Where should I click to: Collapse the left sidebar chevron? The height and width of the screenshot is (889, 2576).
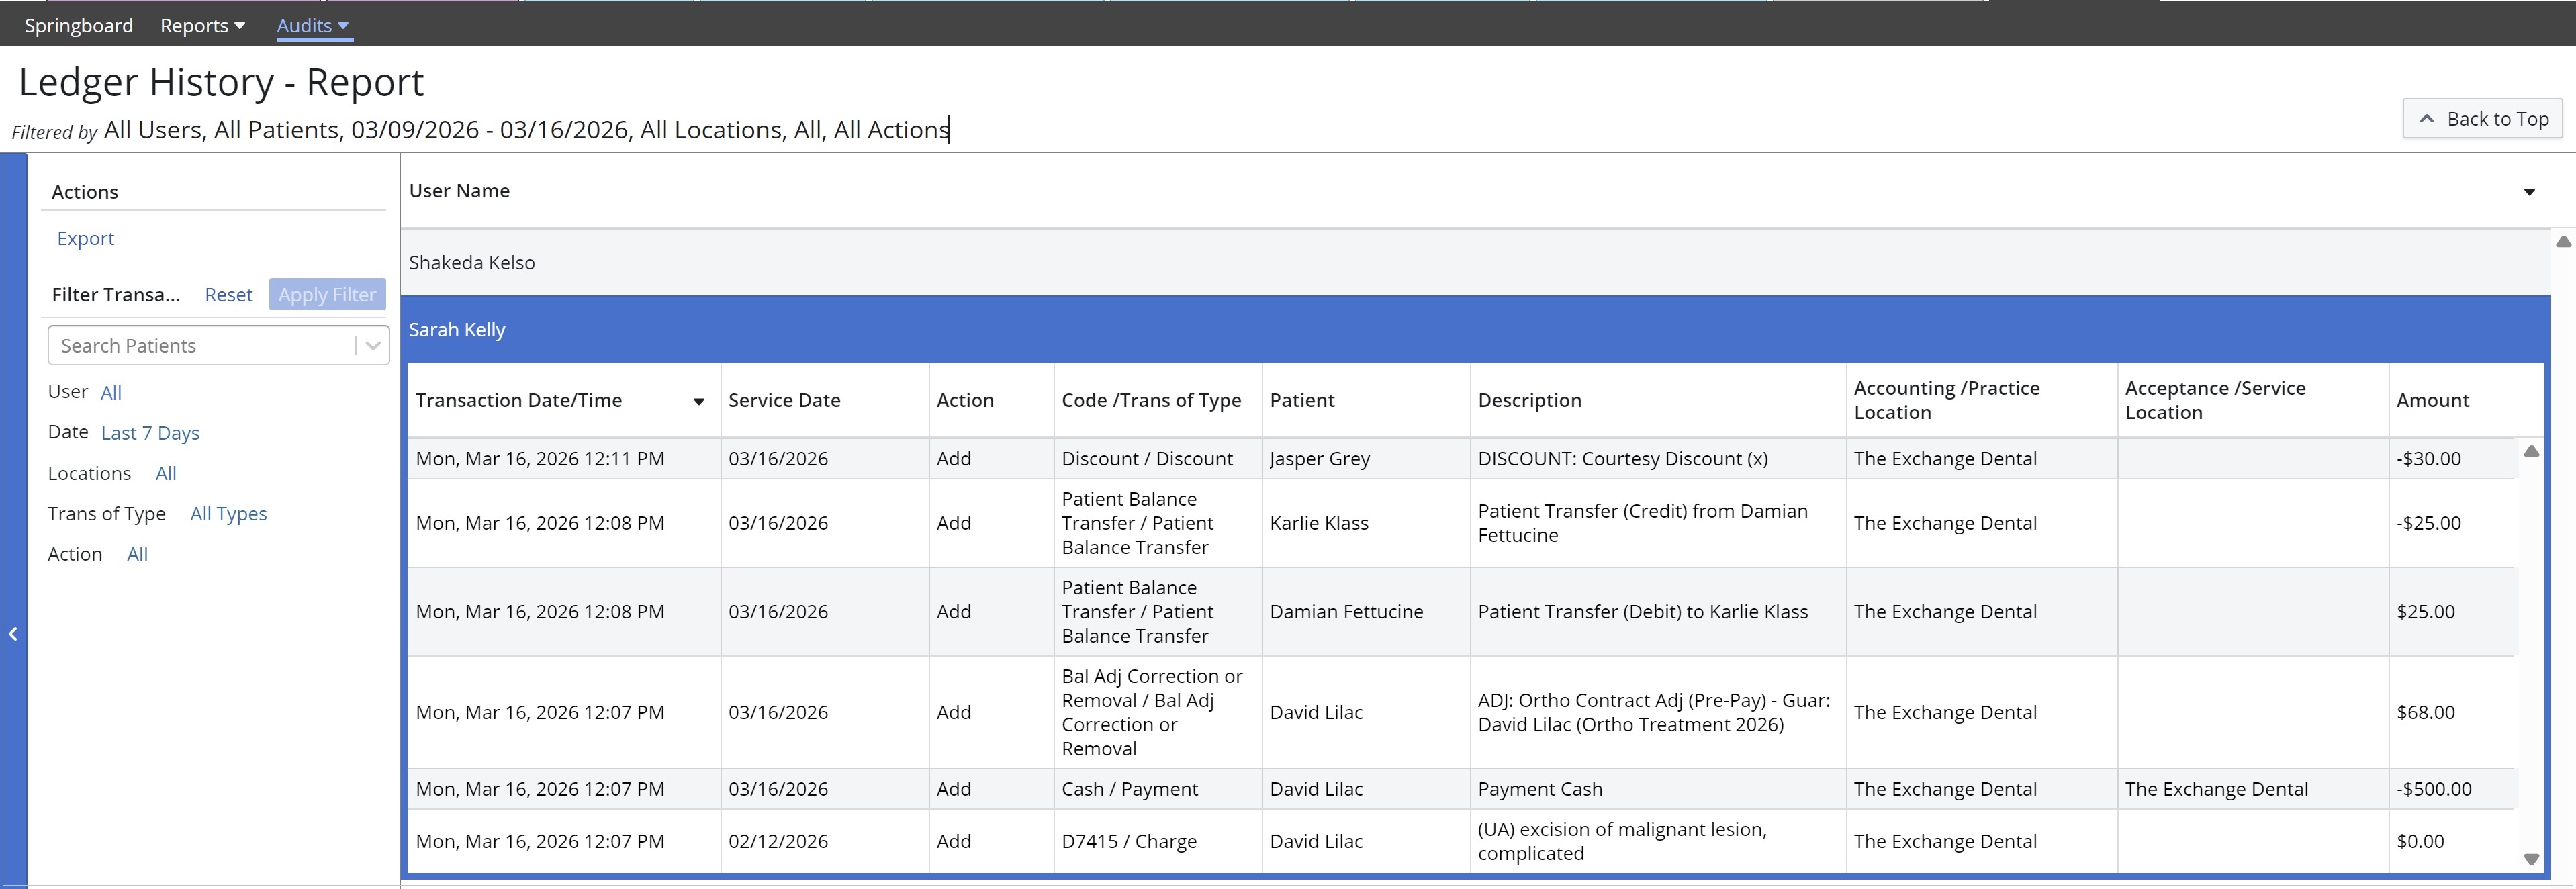pyautogui.click(x=13, y=634)
